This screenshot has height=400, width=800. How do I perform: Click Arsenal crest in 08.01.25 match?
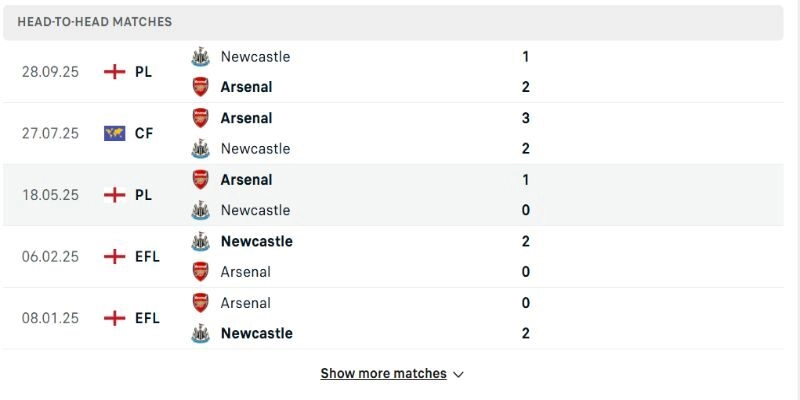(201, 303)
